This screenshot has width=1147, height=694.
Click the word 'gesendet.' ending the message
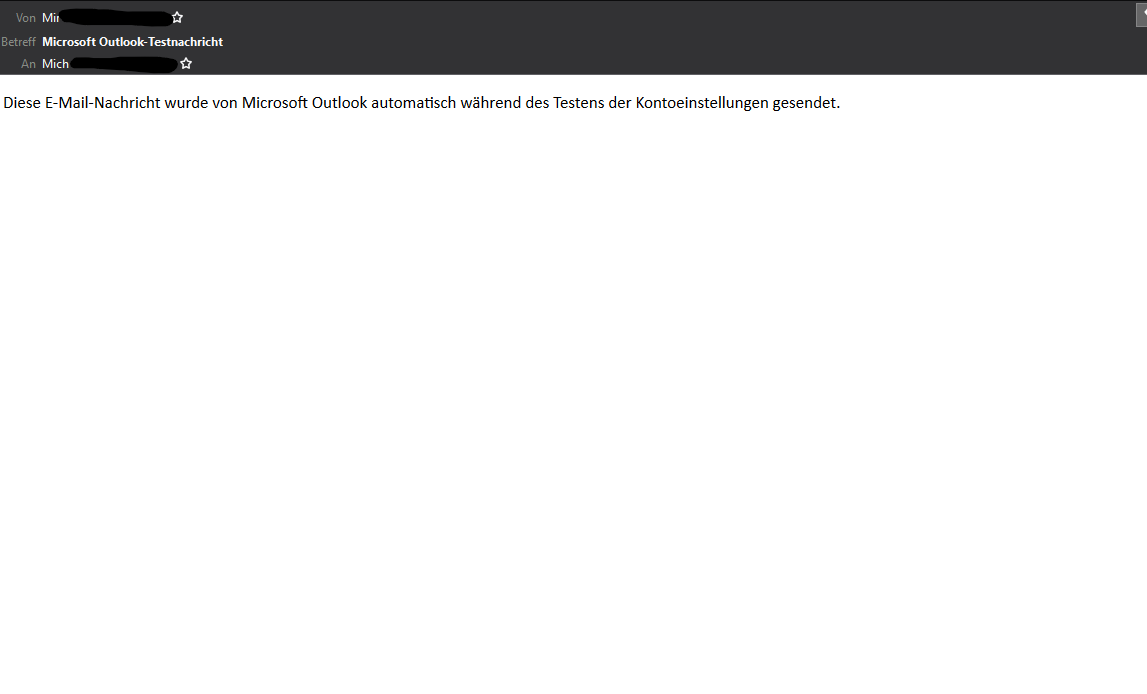806,103
